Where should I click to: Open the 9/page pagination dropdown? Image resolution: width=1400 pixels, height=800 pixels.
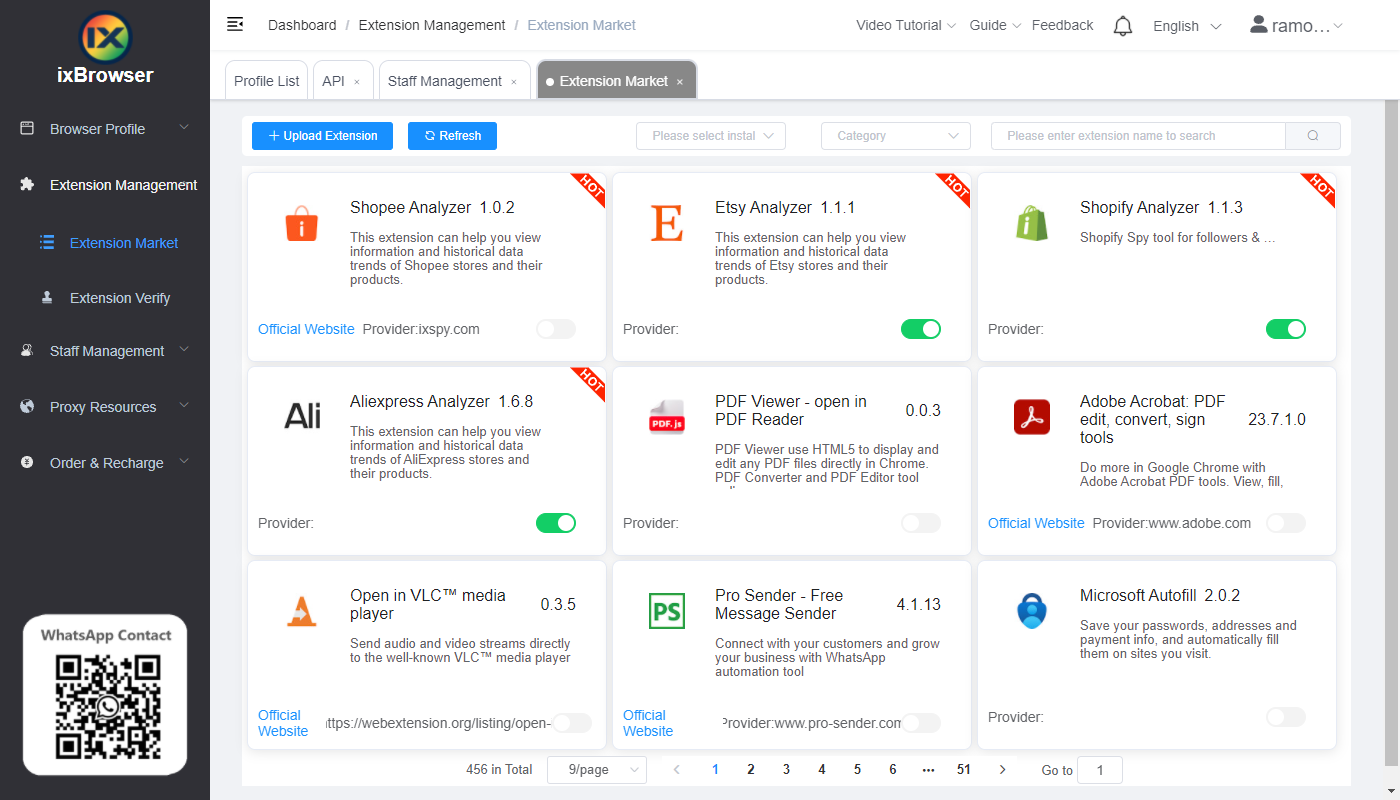[596, 769]
